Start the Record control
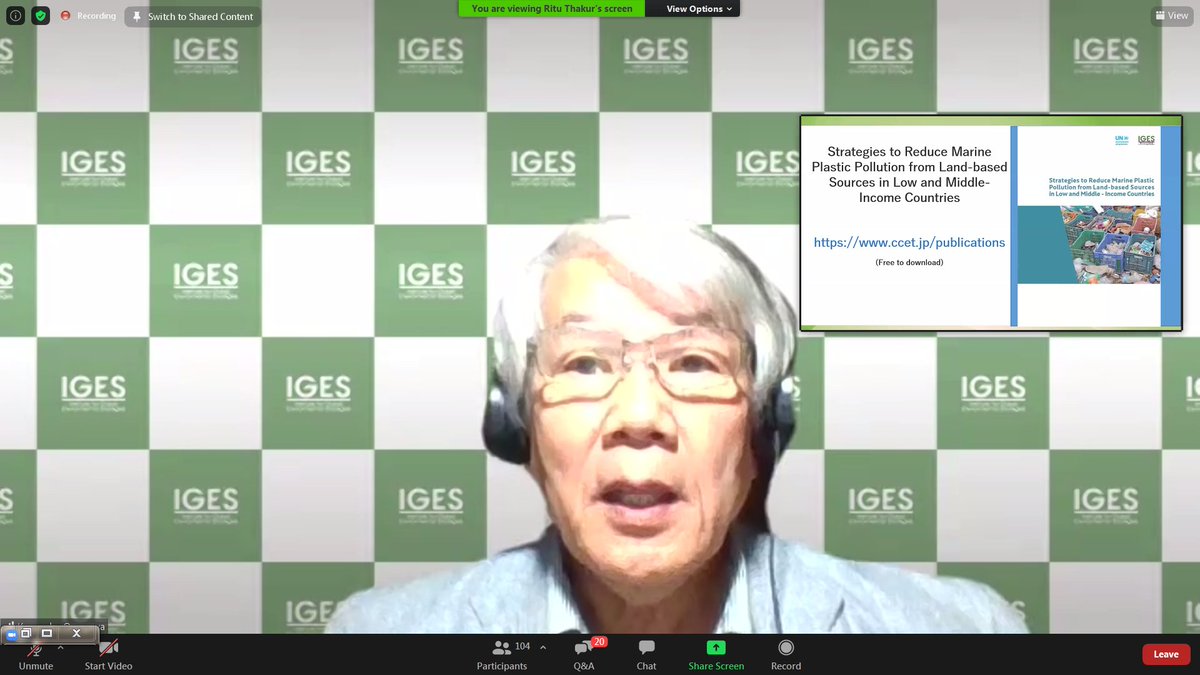 [786, 656]
